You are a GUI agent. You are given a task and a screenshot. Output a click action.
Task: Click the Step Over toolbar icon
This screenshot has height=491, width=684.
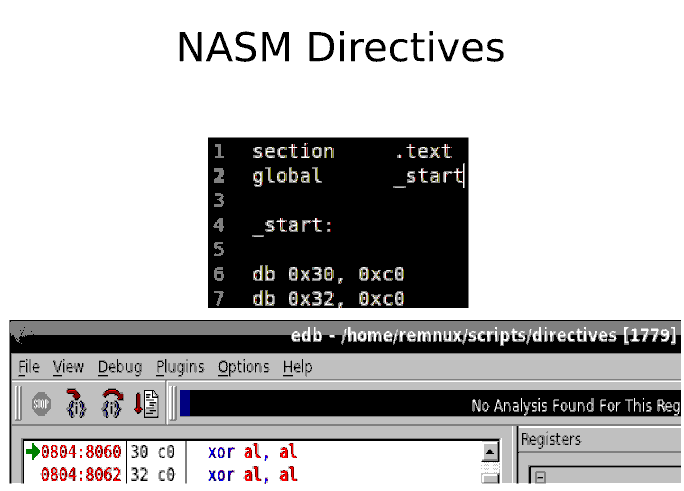[x=112, y=404]
